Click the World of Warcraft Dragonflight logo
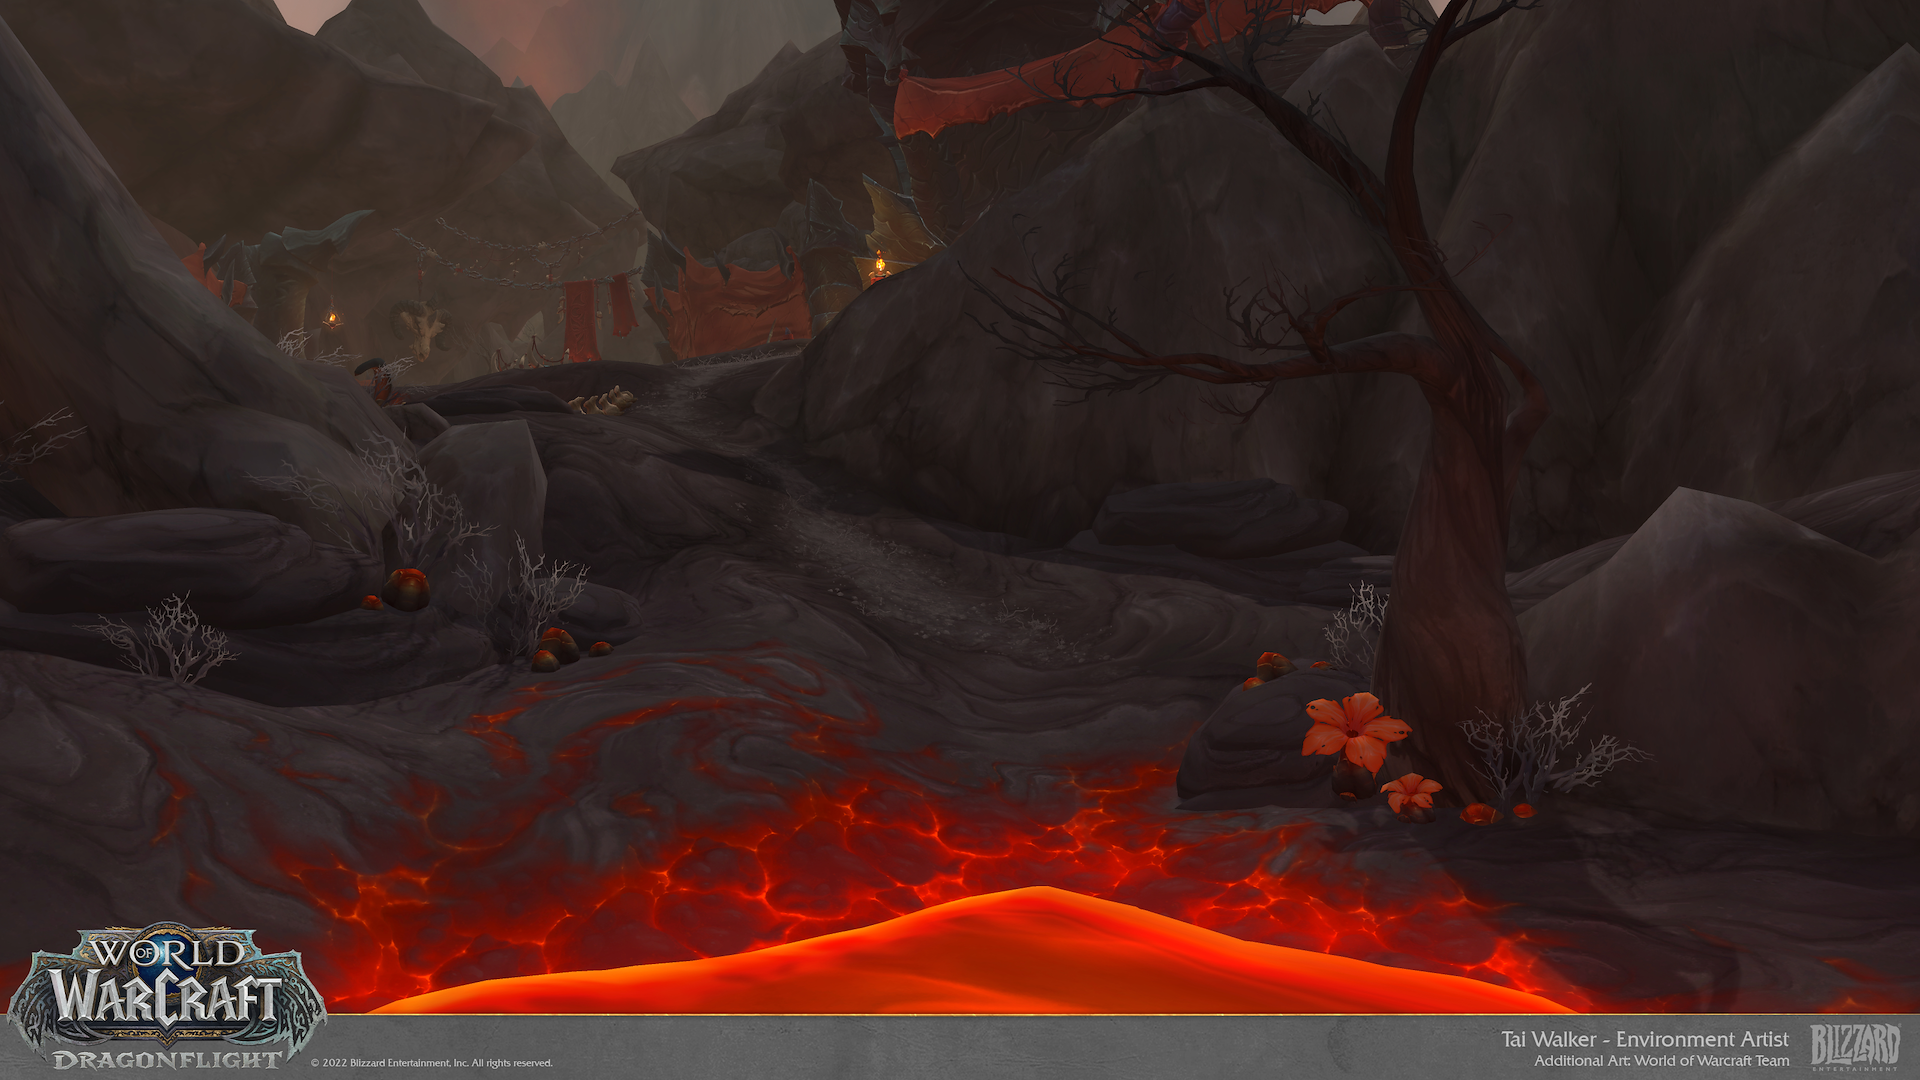 (167, 998)
